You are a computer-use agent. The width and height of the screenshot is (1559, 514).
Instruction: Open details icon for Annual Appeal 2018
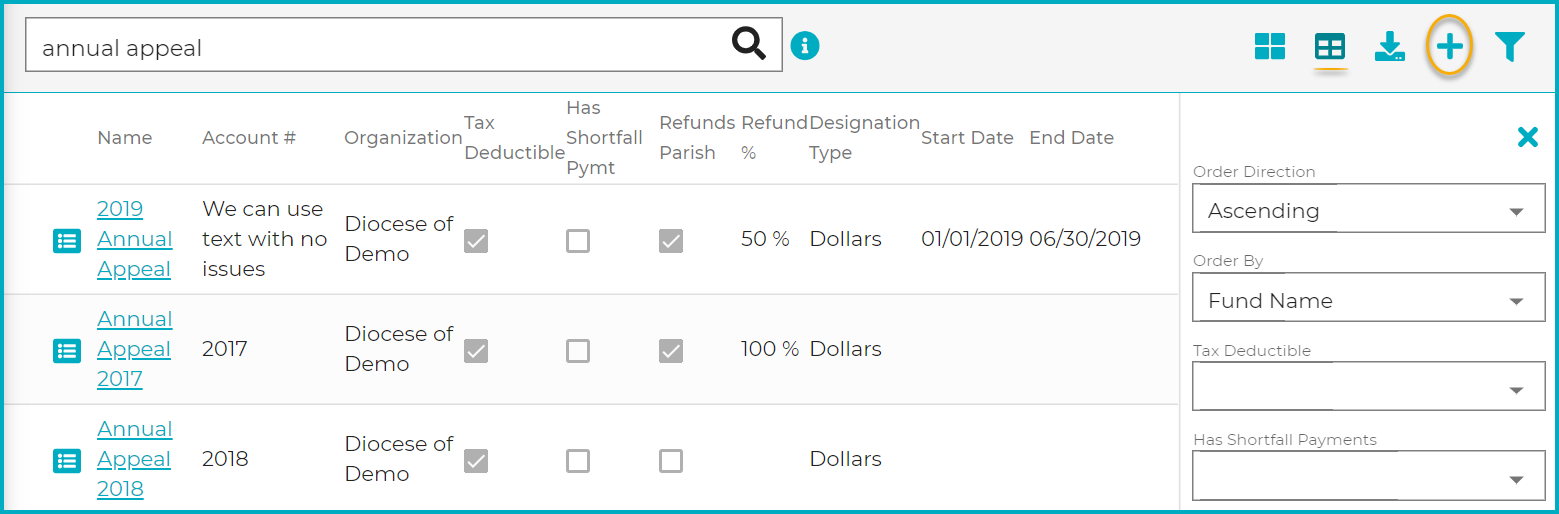click(66, 460)
